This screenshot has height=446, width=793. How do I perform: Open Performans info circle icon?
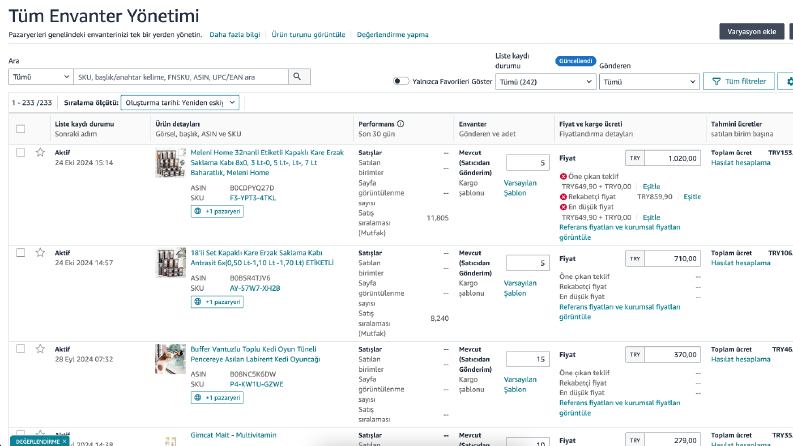coord(401,123)
